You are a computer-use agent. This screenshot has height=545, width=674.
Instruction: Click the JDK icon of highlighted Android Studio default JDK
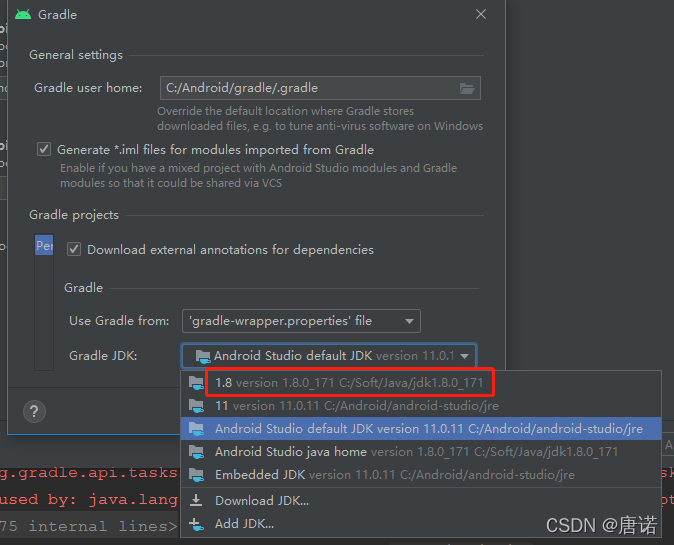pos(196,429)
